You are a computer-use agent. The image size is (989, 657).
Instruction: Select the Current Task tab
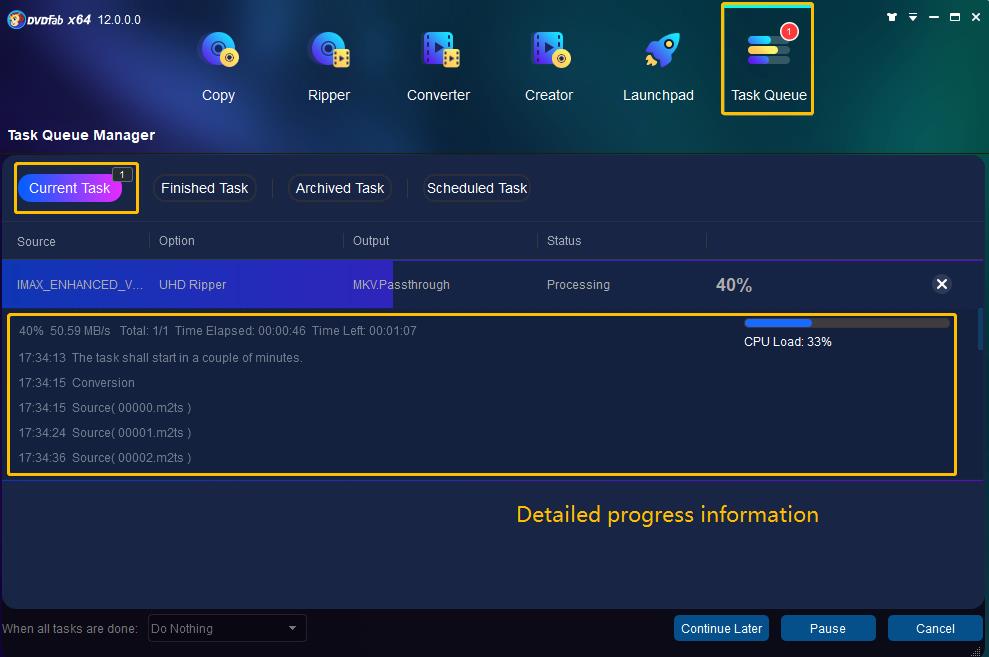click(x=70, y=188)
